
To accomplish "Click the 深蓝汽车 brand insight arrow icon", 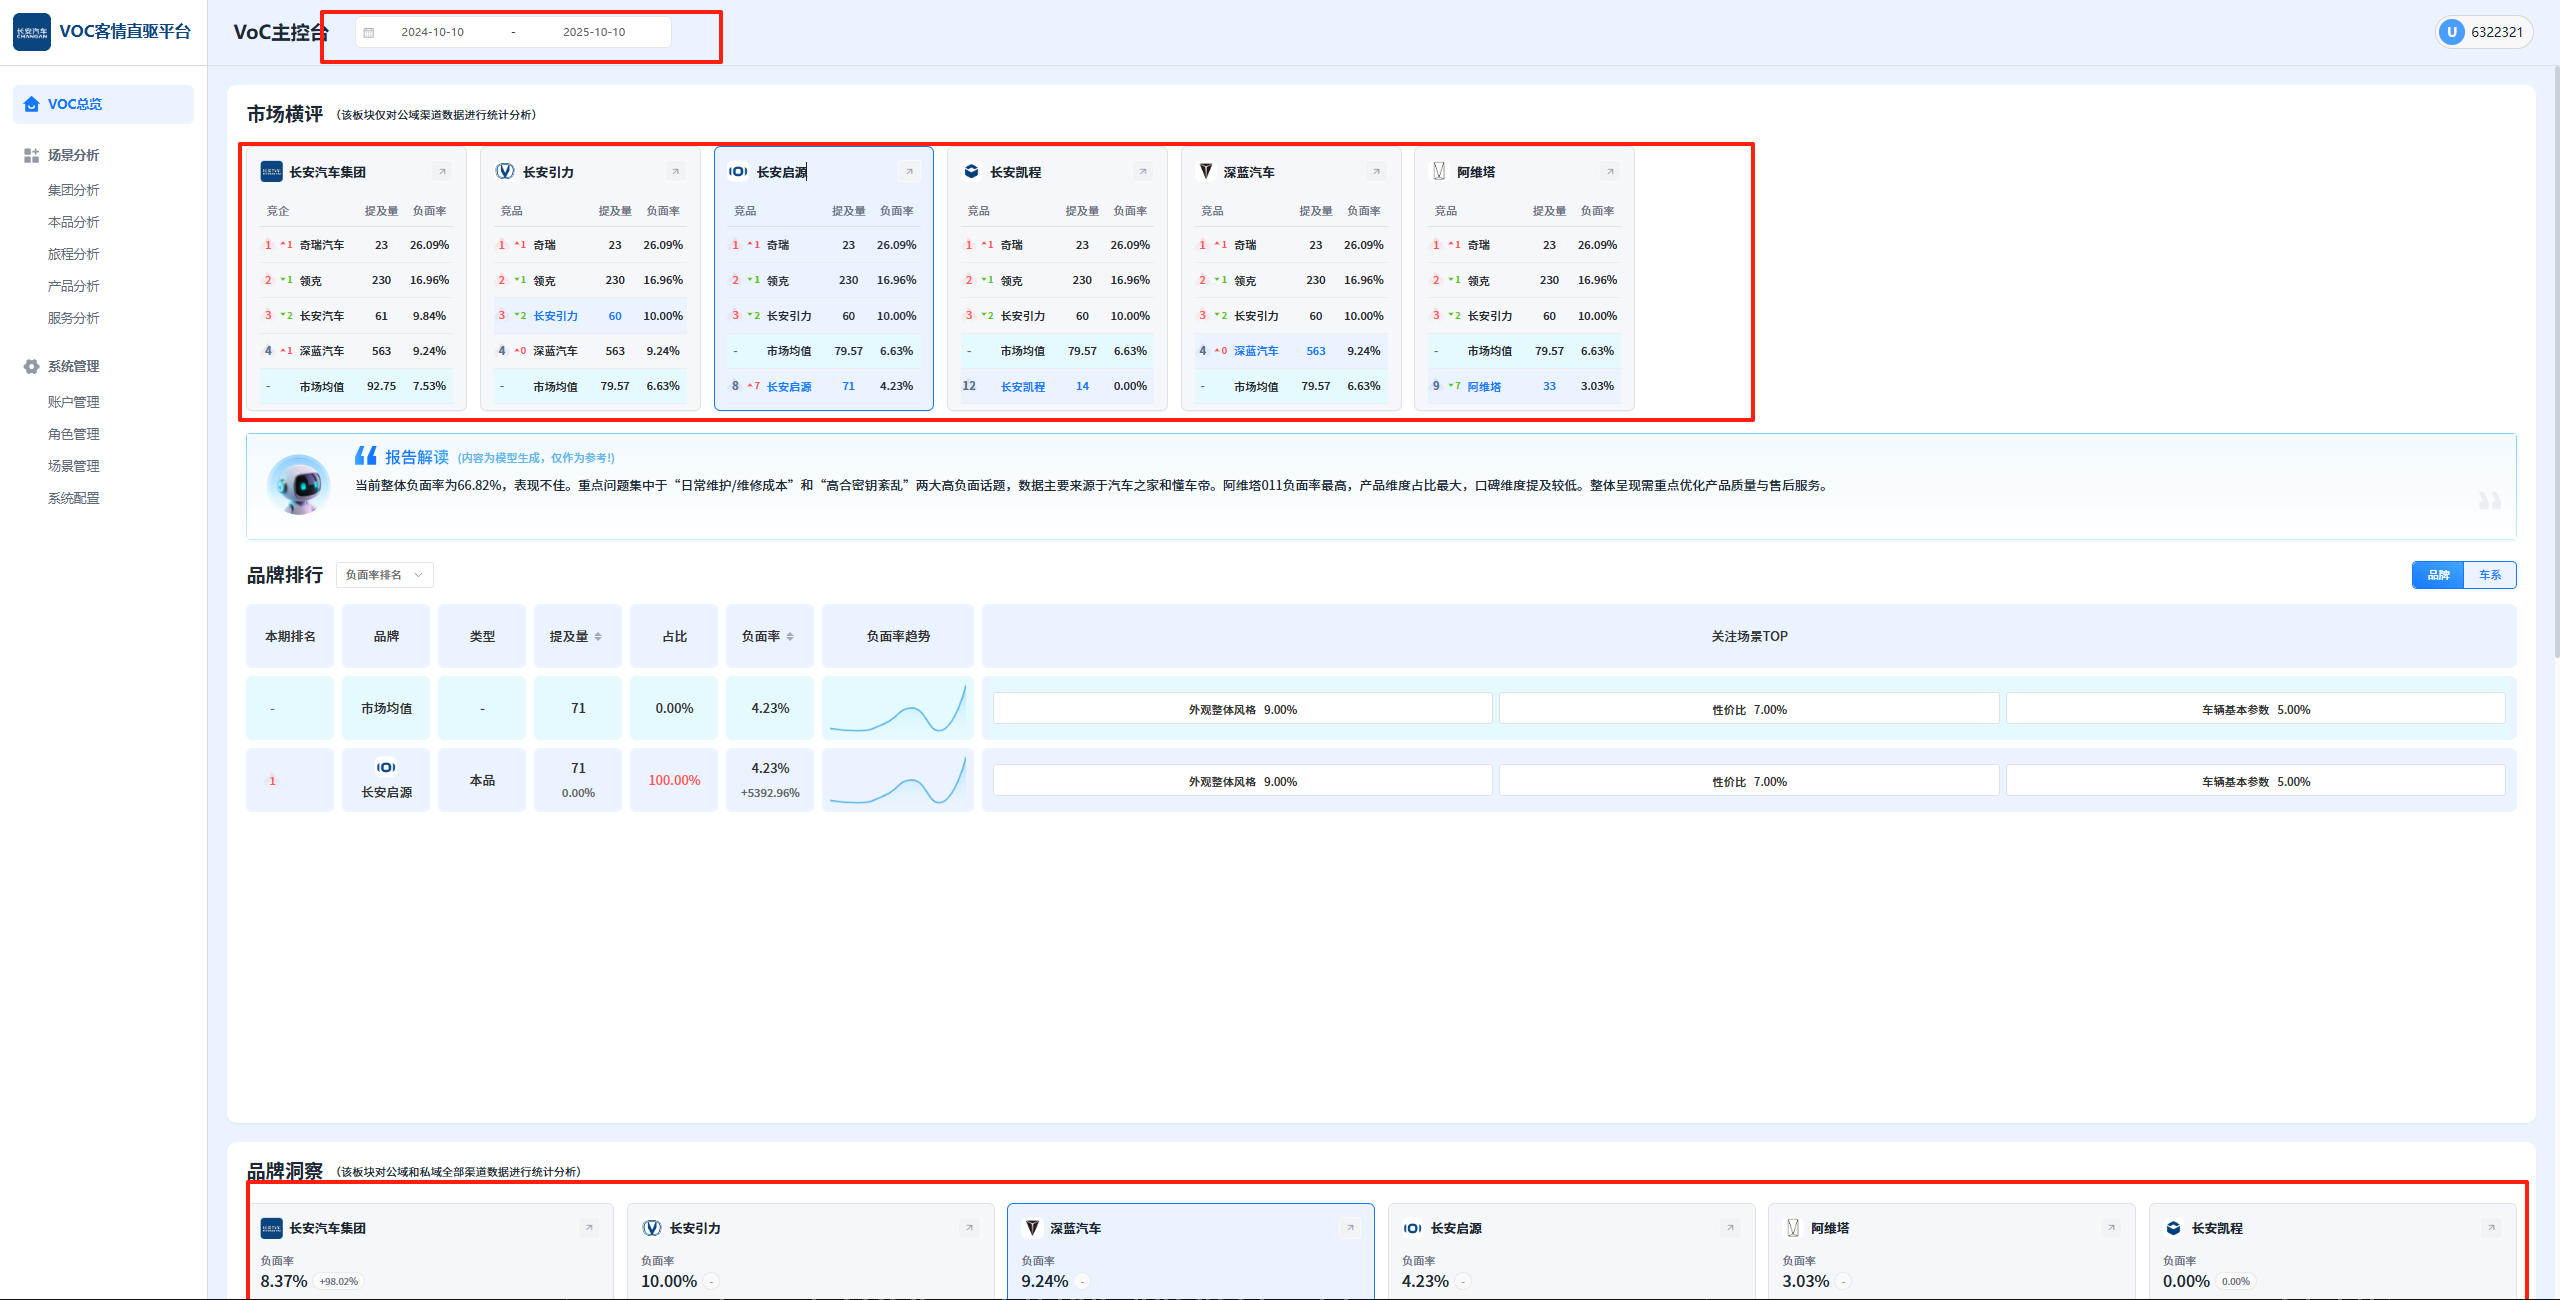I will (1350, 1228).
